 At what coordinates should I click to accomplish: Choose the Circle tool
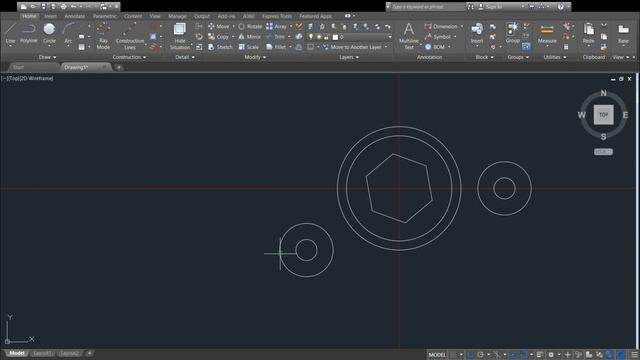(49, 33)
